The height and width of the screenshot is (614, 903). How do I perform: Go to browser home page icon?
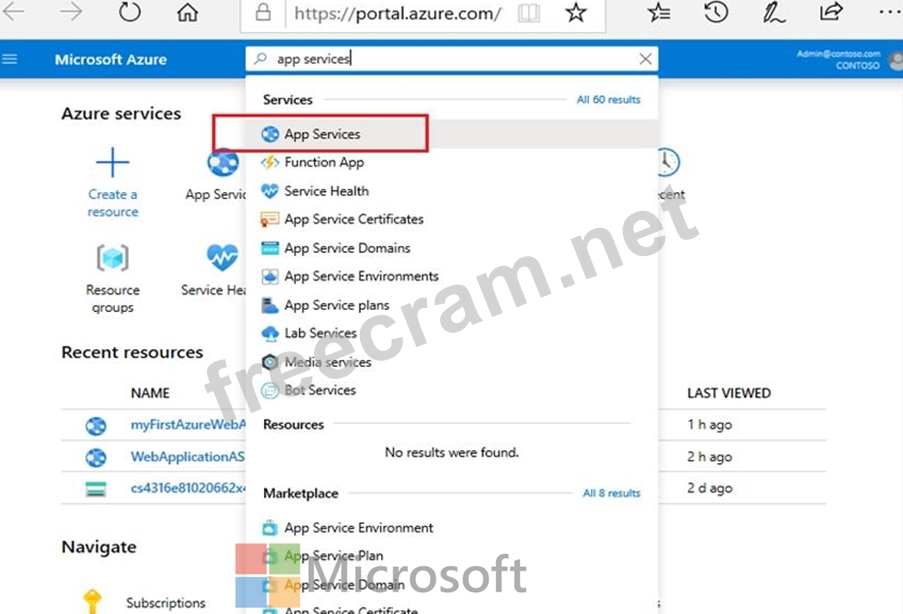coord(187,13)
